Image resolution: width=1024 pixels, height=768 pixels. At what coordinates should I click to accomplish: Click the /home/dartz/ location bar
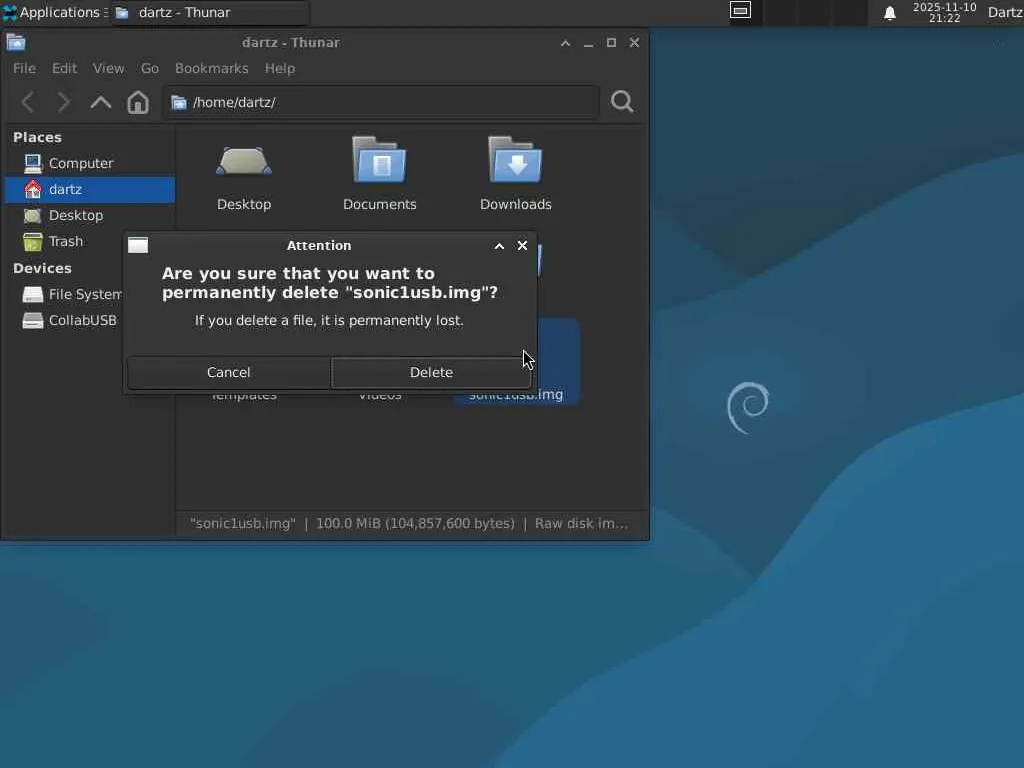(x=381, y=103)
